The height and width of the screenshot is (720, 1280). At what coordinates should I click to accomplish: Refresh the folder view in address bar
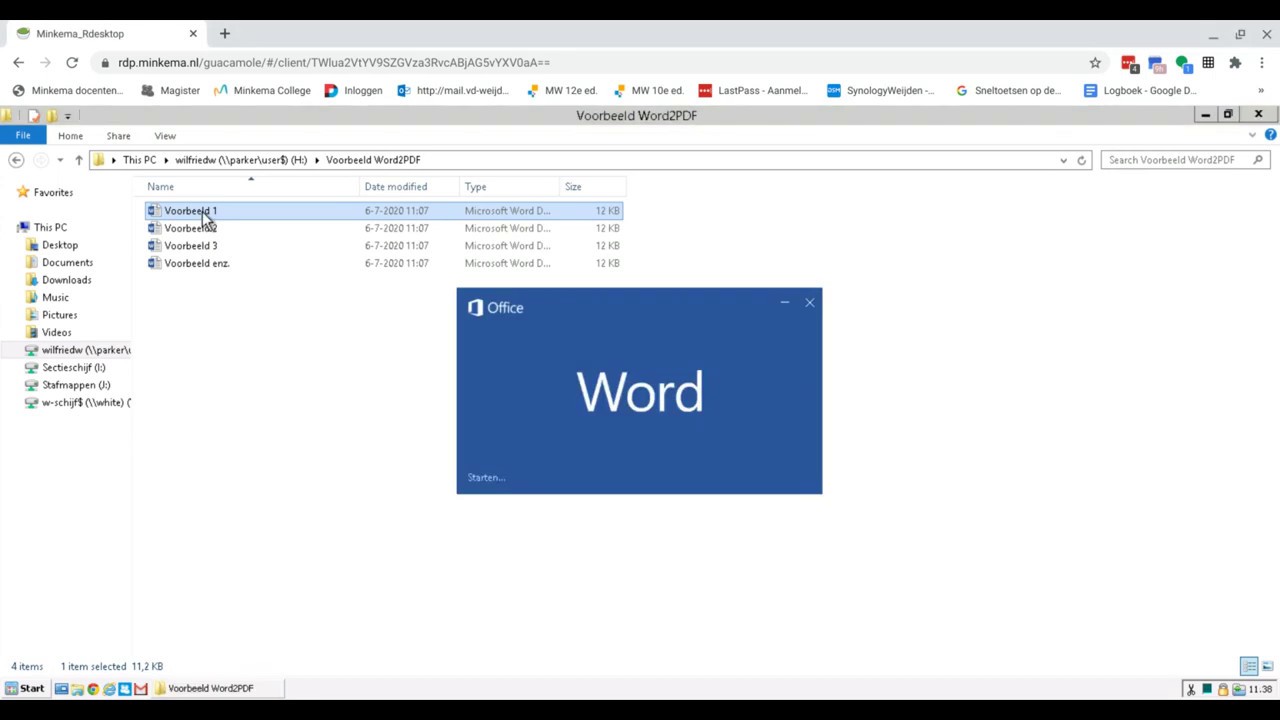pos(1081,160)
